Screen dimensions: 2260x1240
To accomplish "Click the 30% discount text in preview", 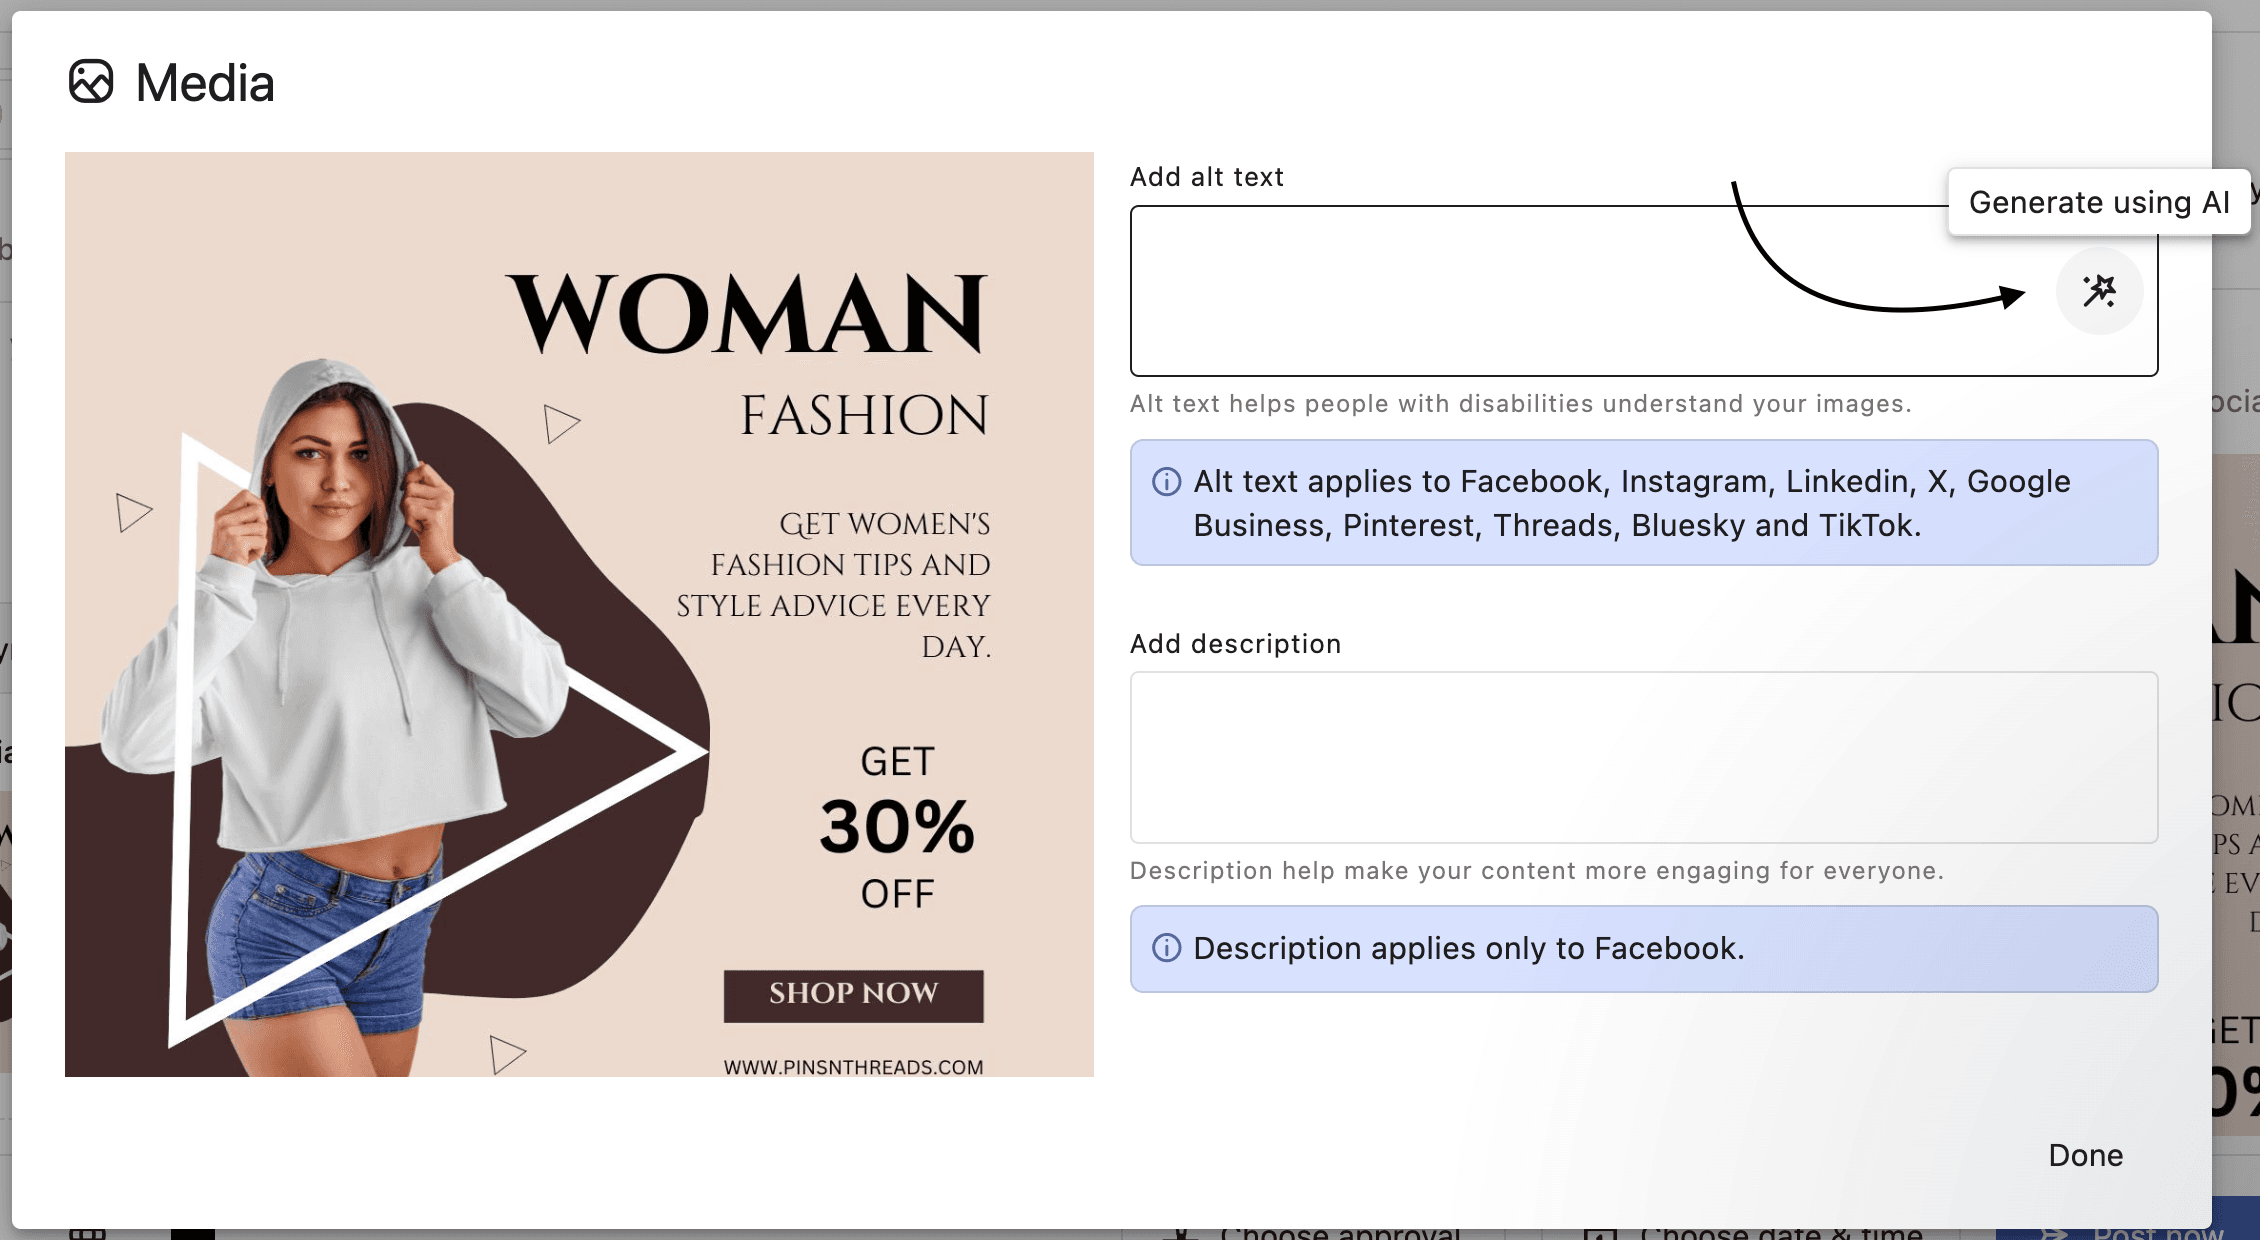I will point(896,828).
